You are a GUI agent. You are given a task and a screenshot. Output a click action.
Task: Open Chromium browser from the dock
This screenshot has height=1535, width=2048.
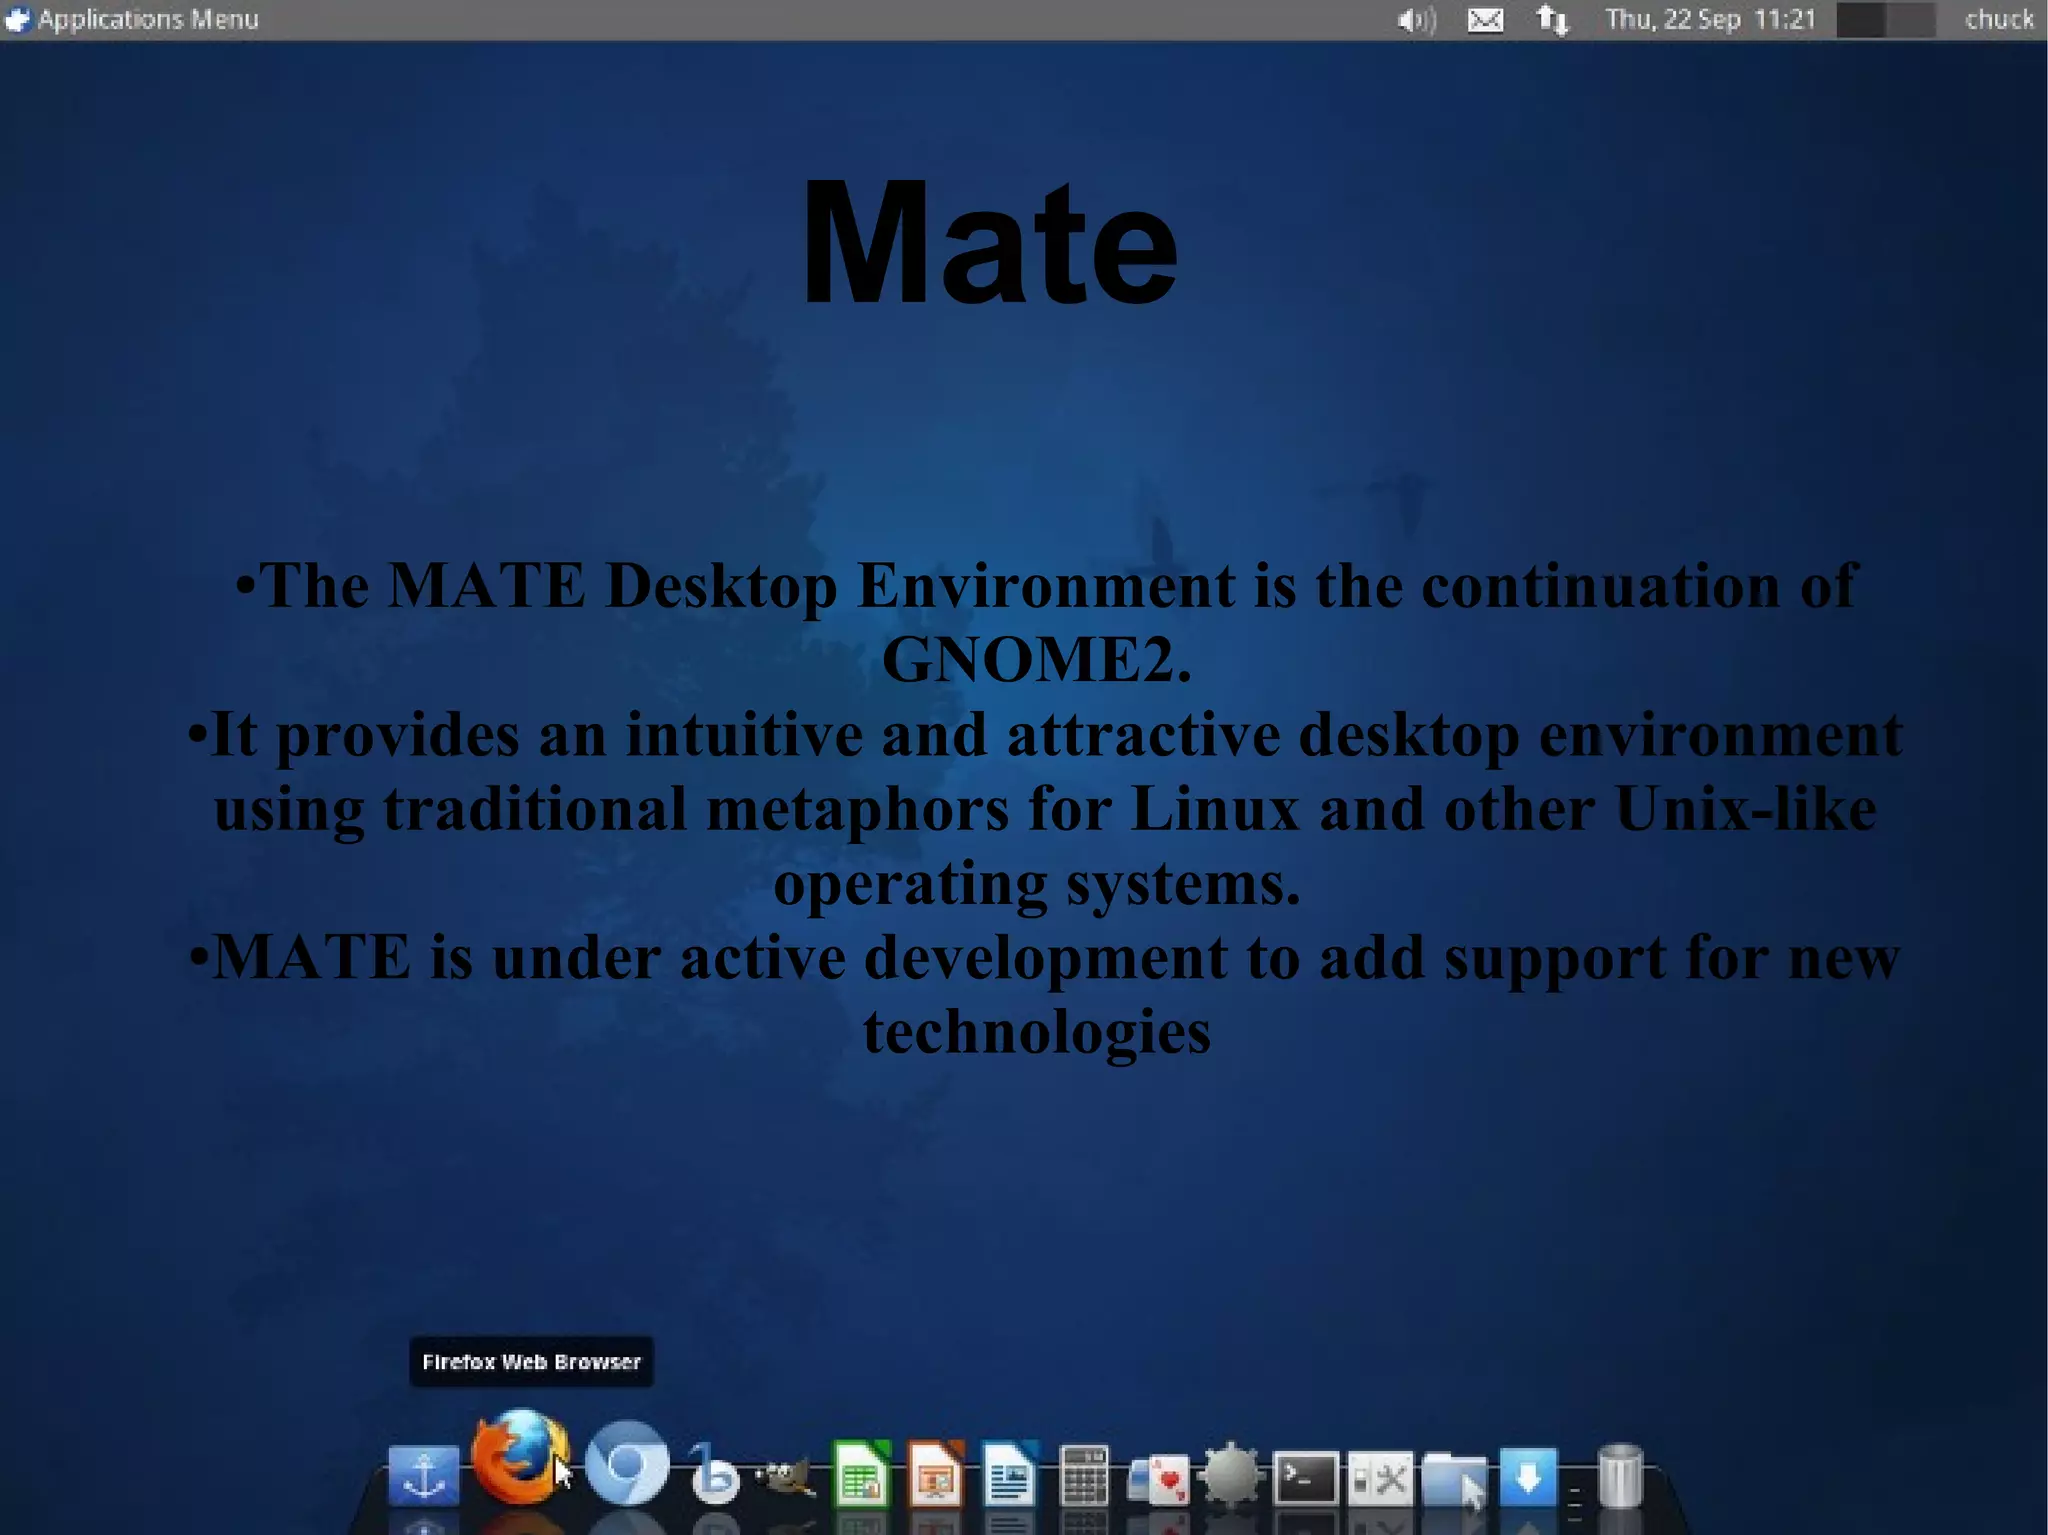pos(627,1464)
